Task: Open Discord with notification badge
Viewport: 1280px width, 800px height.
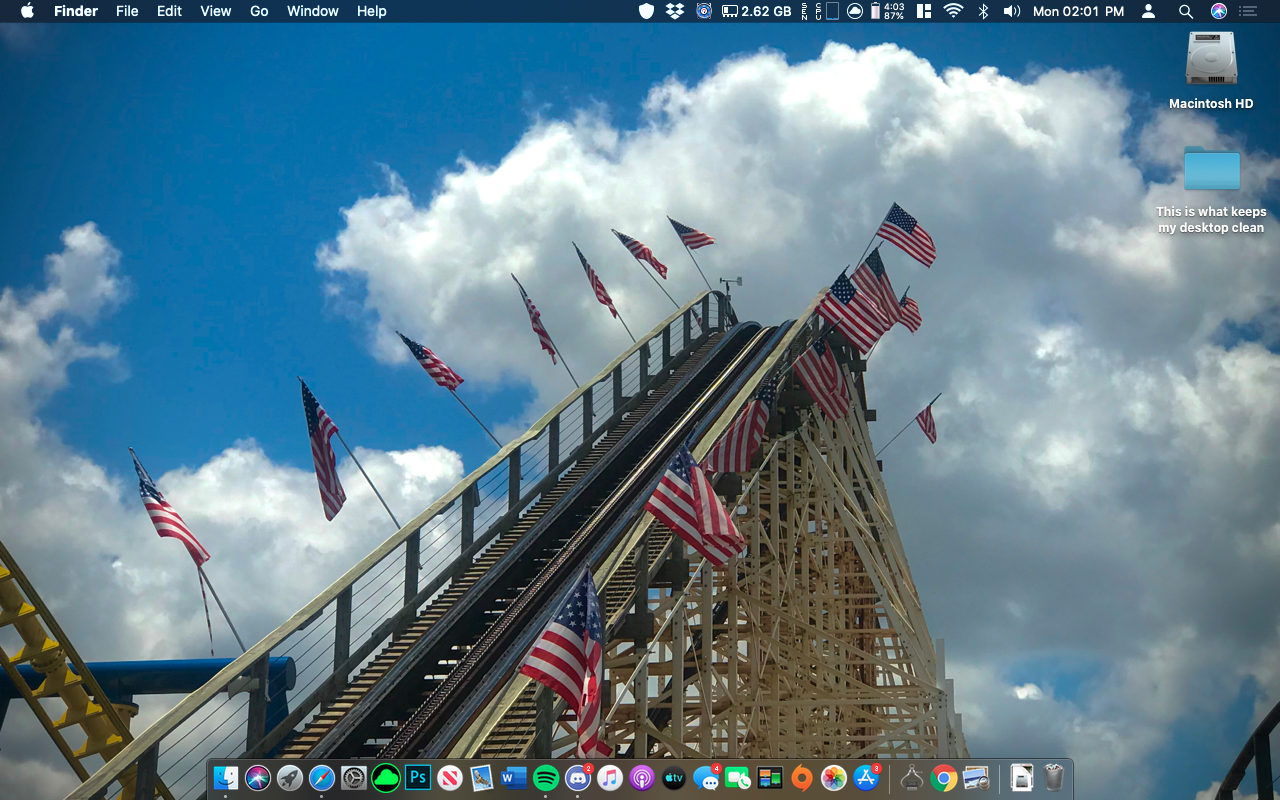Action: (578, 777)
